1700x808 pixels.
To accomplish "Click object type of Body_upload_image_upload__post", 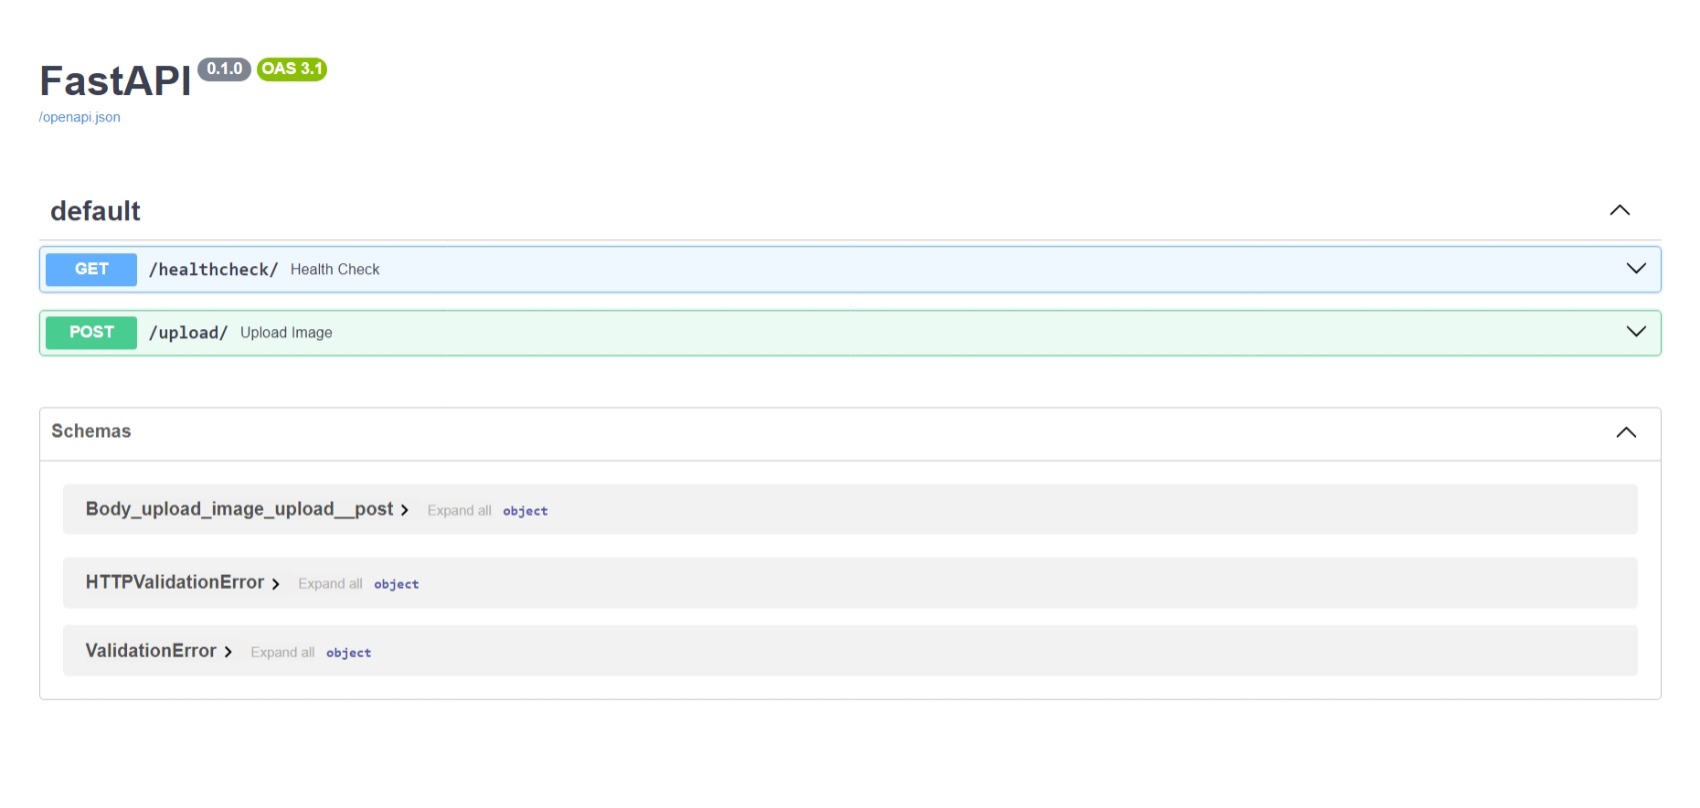I will point(525,511).
